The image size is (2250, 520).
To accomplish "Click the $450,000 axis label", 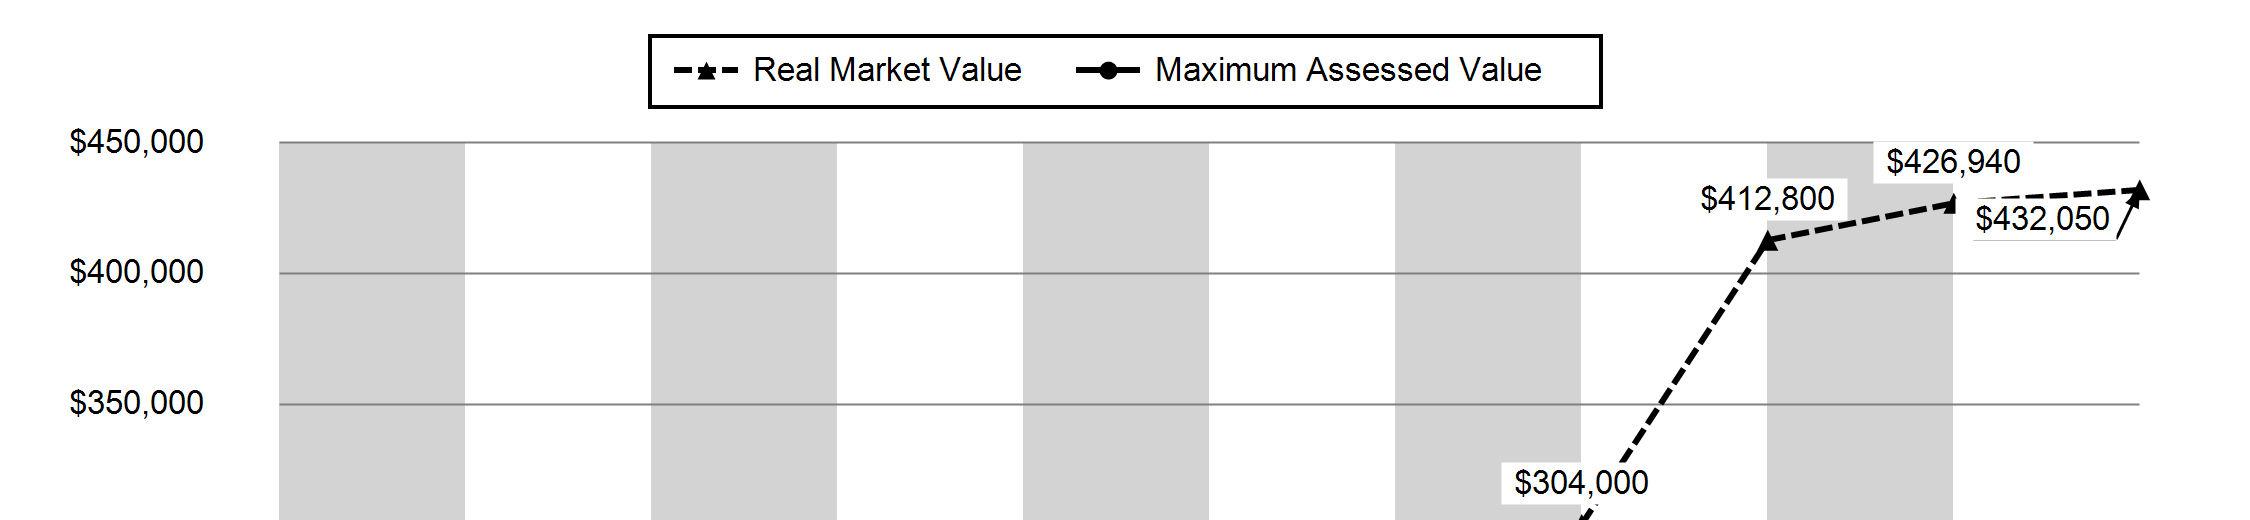I will [136, 142].
